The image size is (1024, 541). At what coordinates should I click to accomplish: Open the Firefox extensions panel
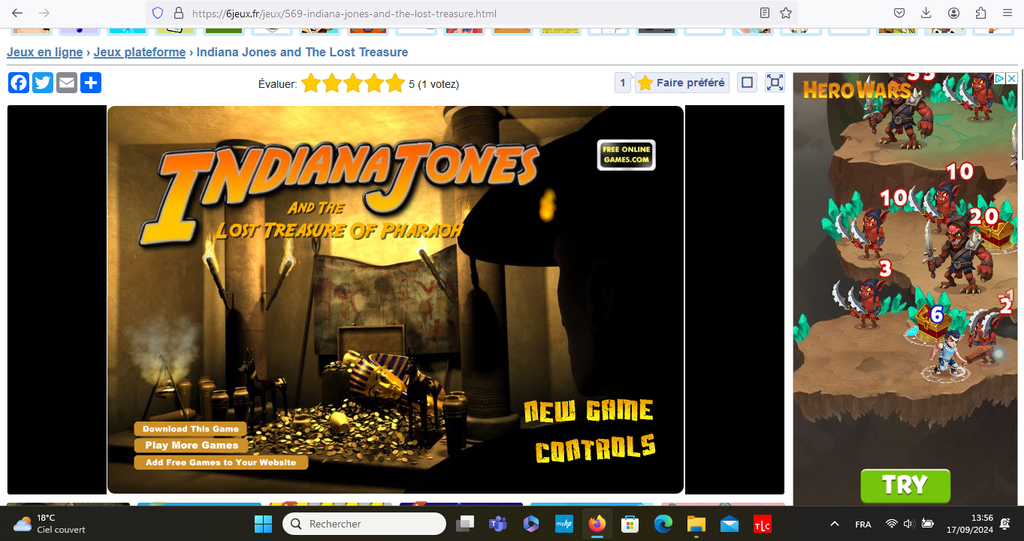[980, 13]
